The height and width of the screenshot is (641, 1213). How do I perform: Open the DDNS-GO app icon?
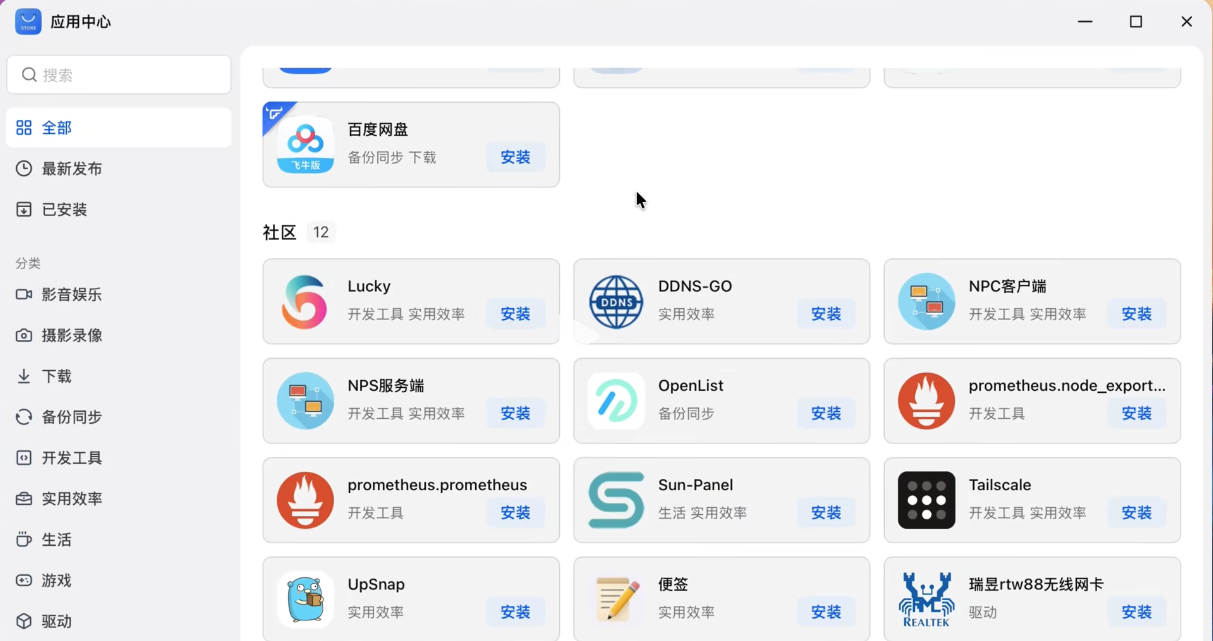616,301
